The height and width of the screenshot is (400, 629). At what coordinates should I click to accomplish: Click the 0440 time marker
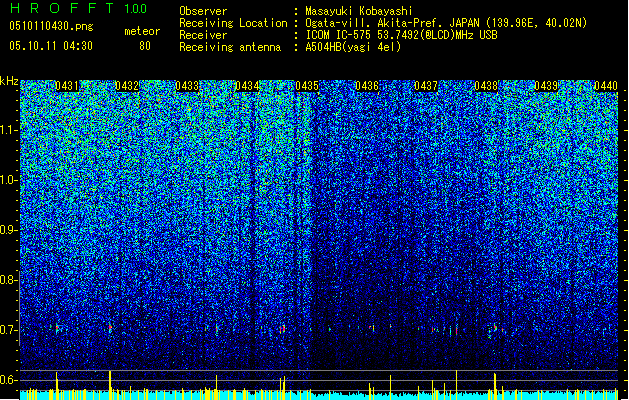click(x=606, y=86)
